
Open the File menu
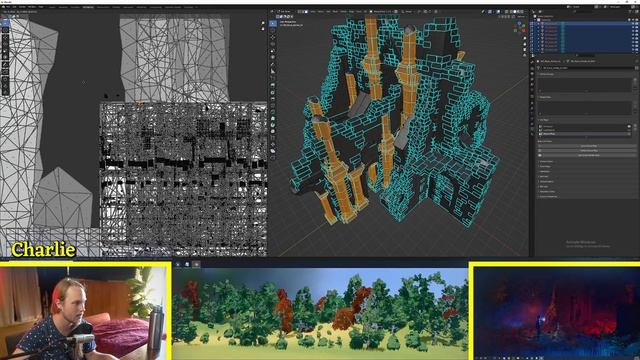coord(8,7)
